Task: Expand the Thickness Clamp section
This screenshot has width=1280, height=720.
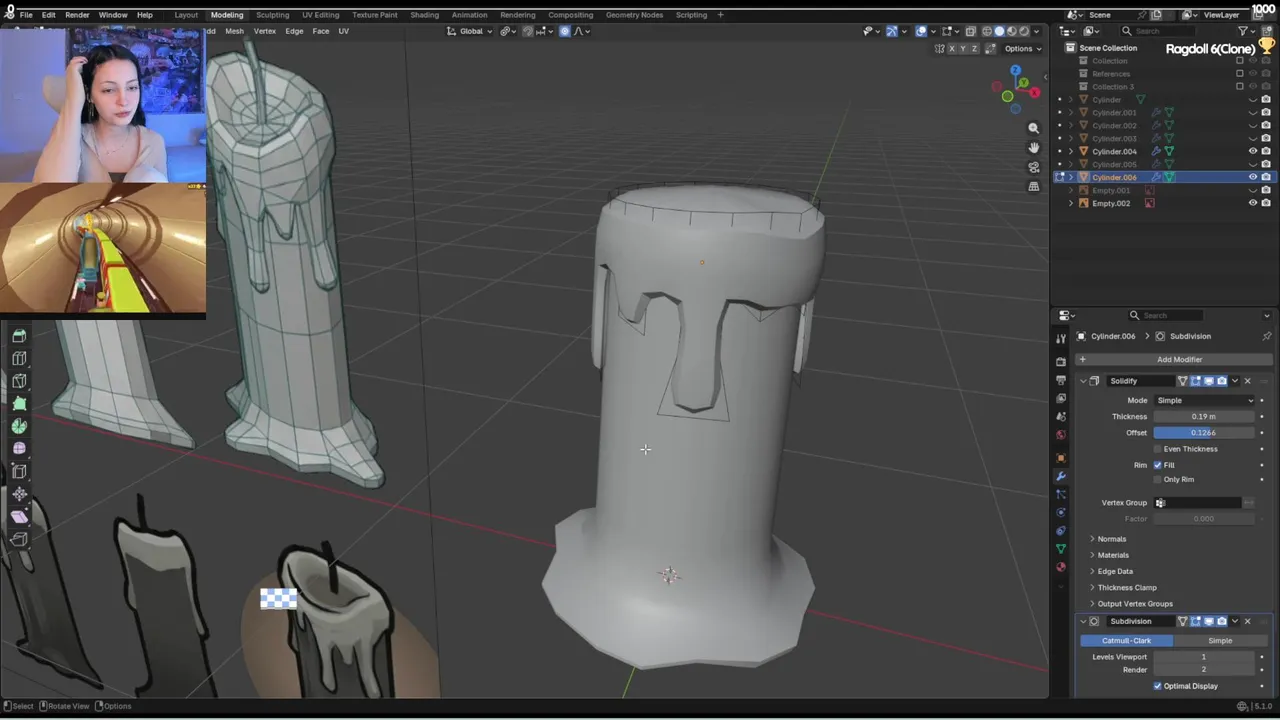Action: [x=1127, y=587]
